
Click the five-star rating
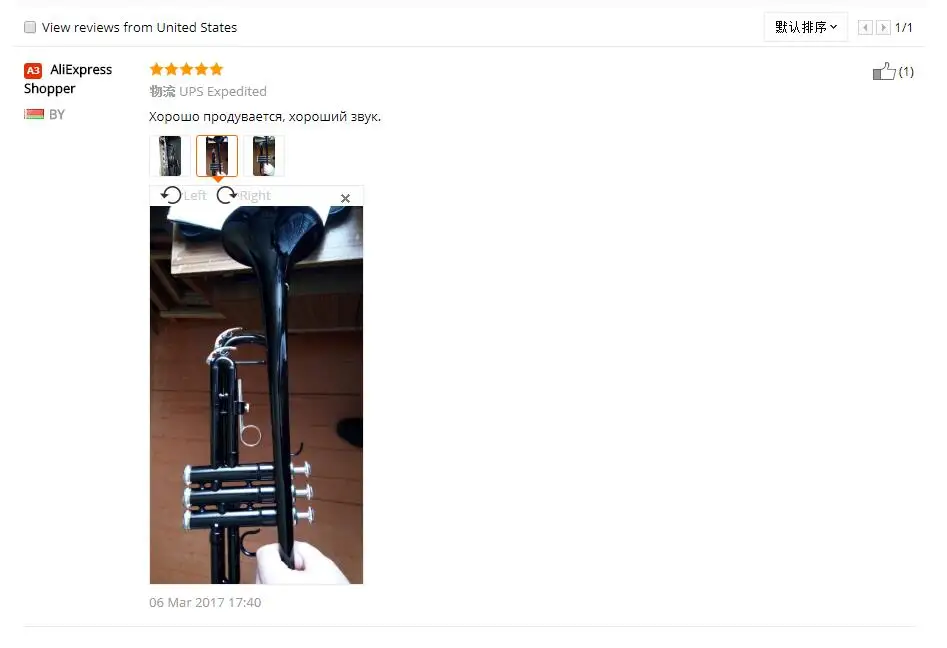(x=187, y=69)
